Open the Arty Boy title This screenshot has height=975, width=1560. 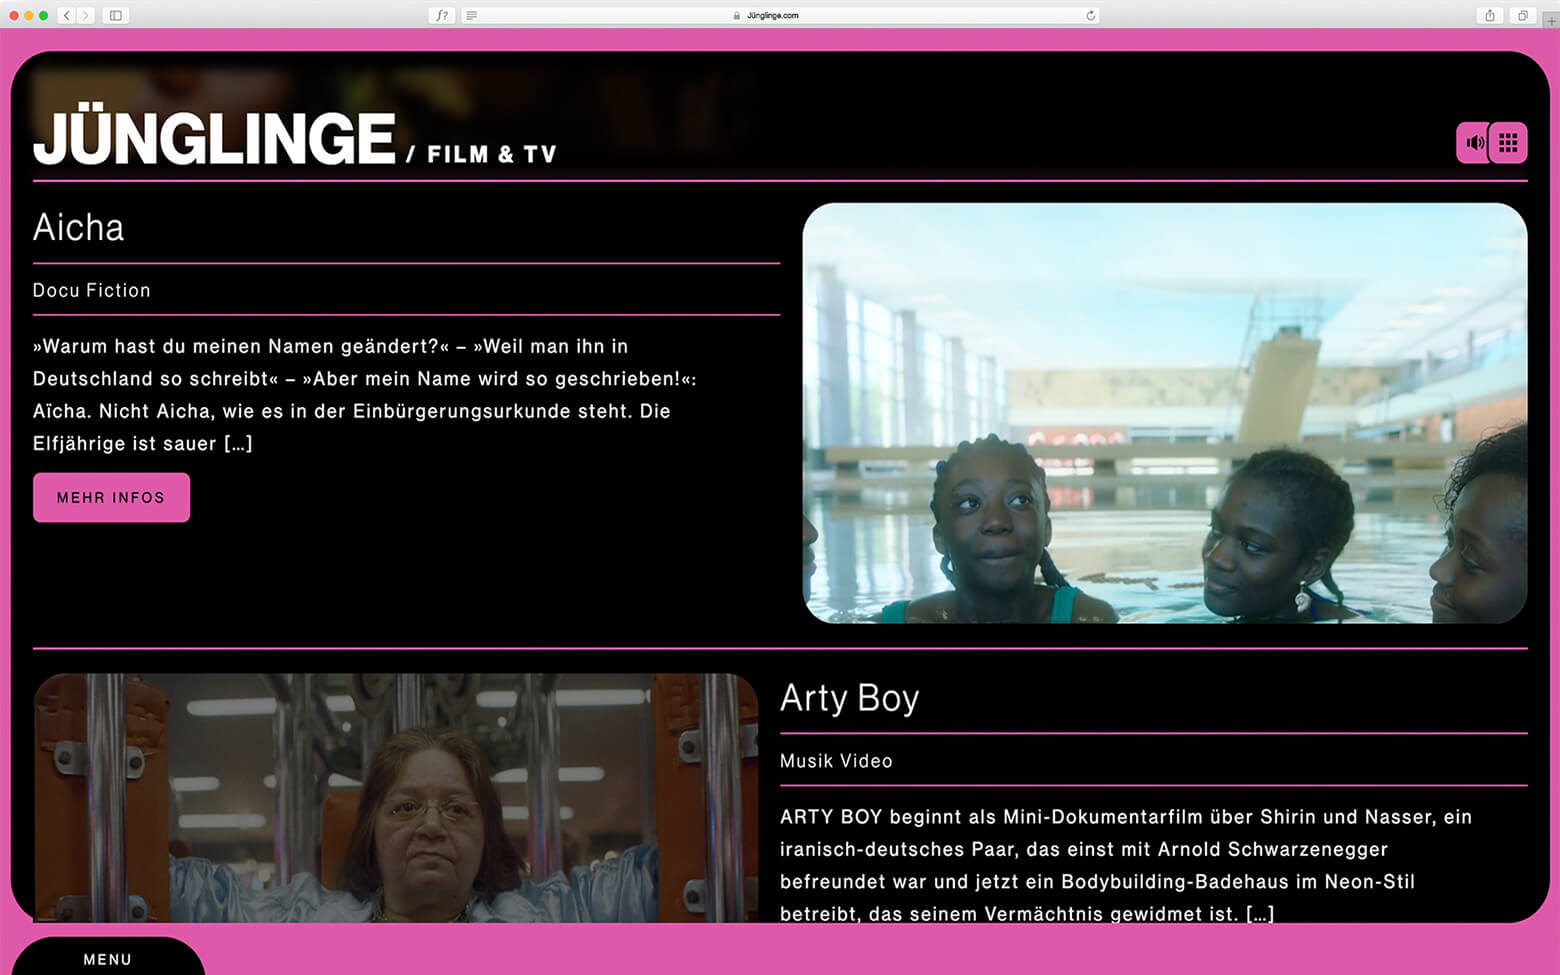pyautogui.click(x=849, y=698)
